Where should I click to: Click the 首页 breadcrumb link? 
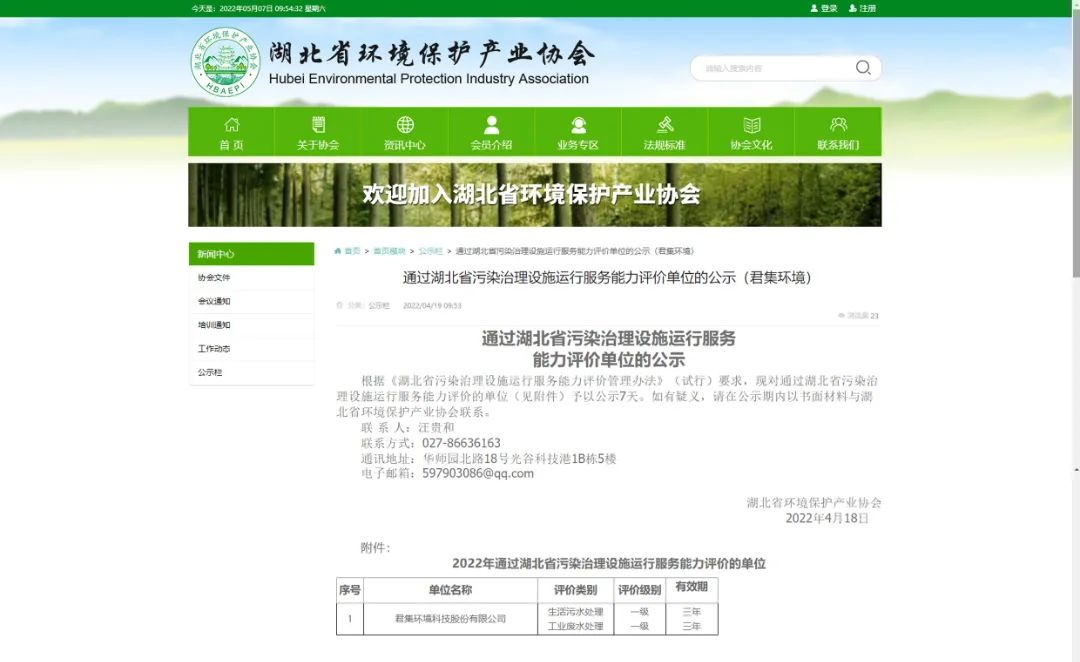351,251
